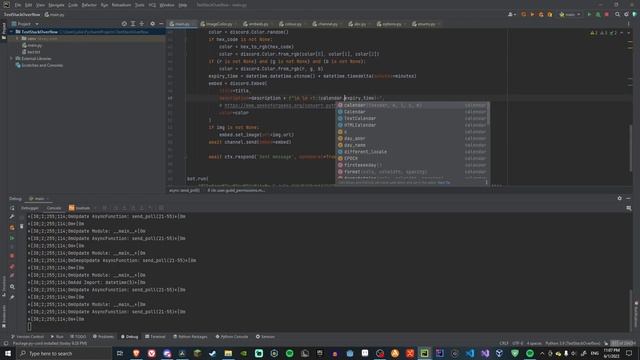Open the Edit menu
Image resolution: width=640 pixels, height=360 pixels.
[28, 5]
